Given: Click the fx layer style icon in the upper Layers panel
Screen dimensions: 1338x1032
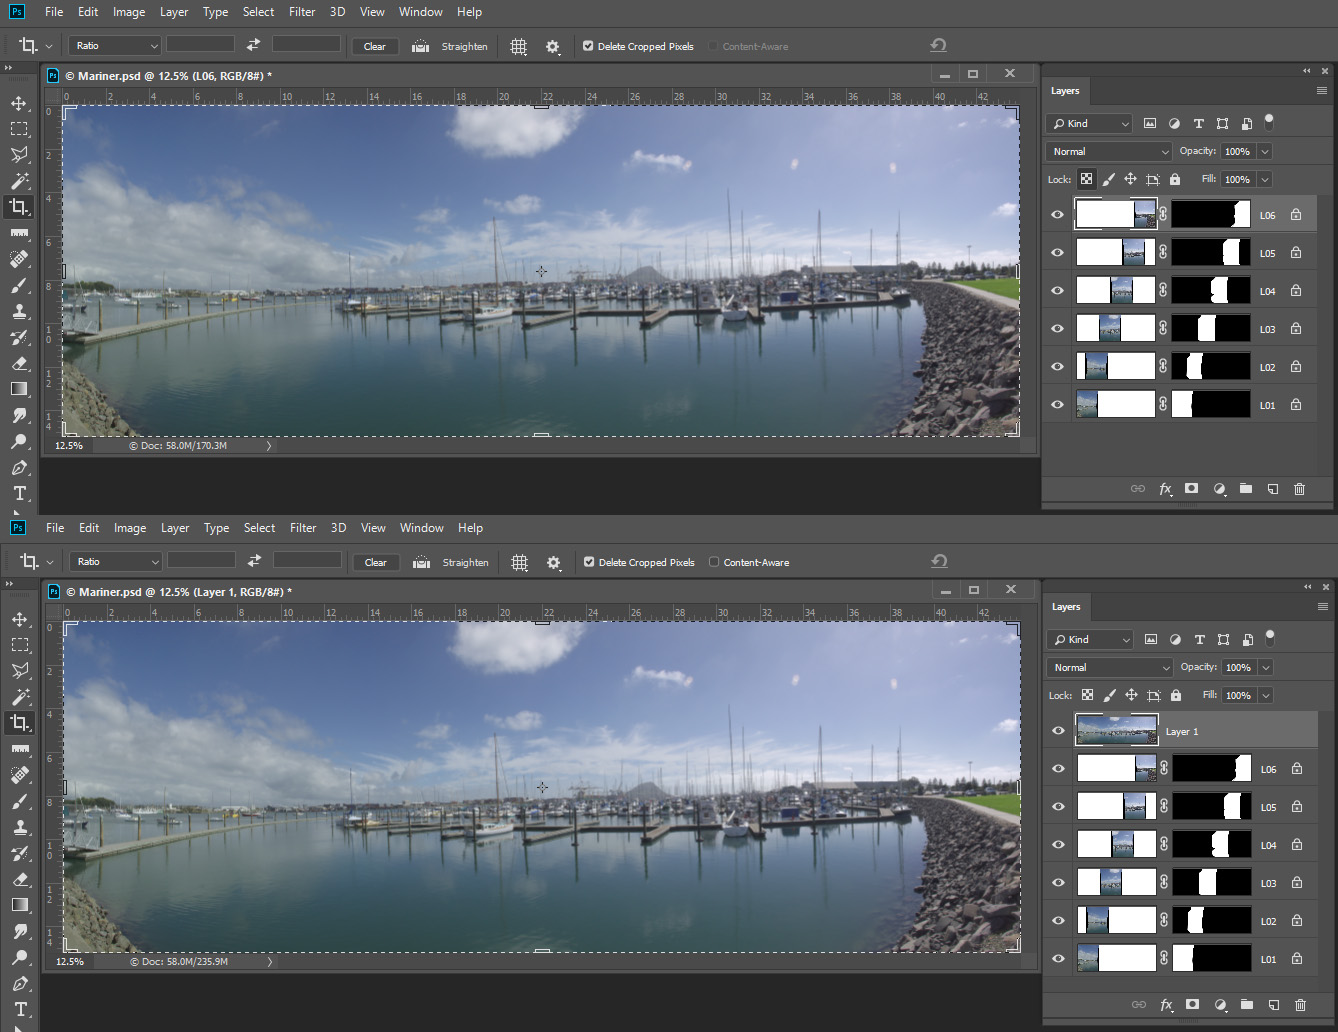Looking at the screenshot, I should [1165, 488].
